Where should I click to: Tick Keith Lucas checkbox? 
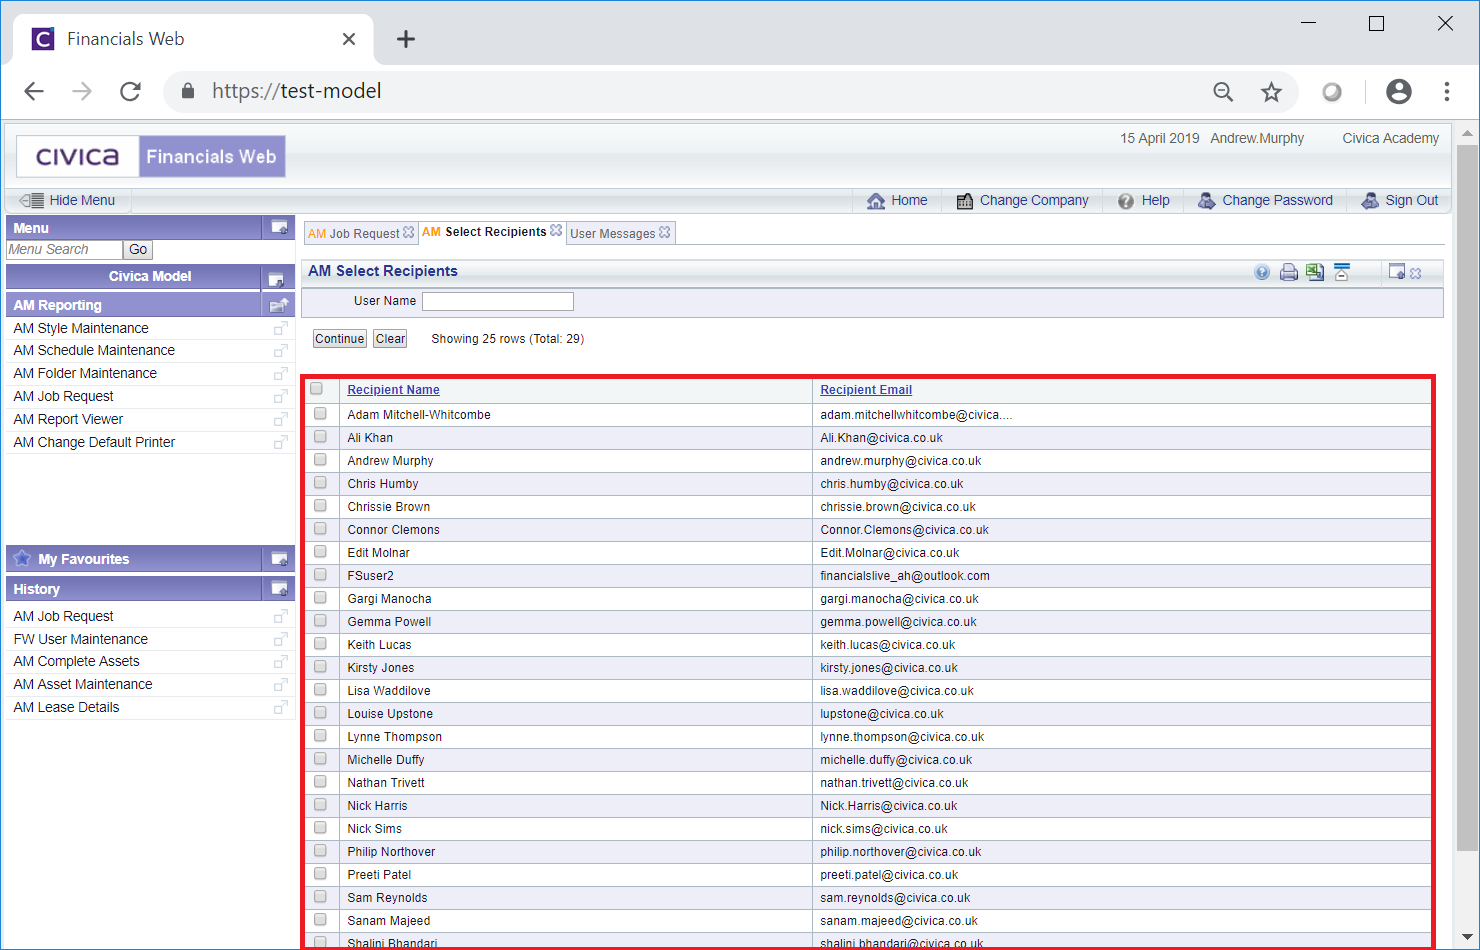click(x=320, y=643)
